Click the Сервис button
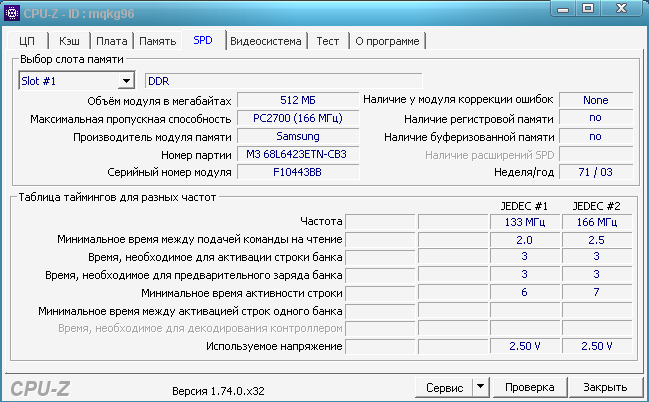Viewport: 649px width, 402px height. [x=443, y=387]
